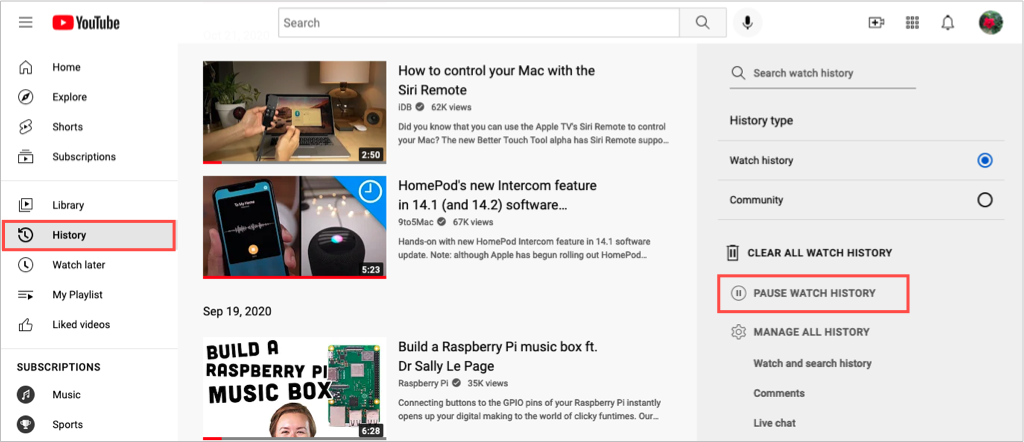Viewport: 1024px width, 442px height.
Task: Click the Liked videos thumbs-up icon
Action: pos(25,324)
